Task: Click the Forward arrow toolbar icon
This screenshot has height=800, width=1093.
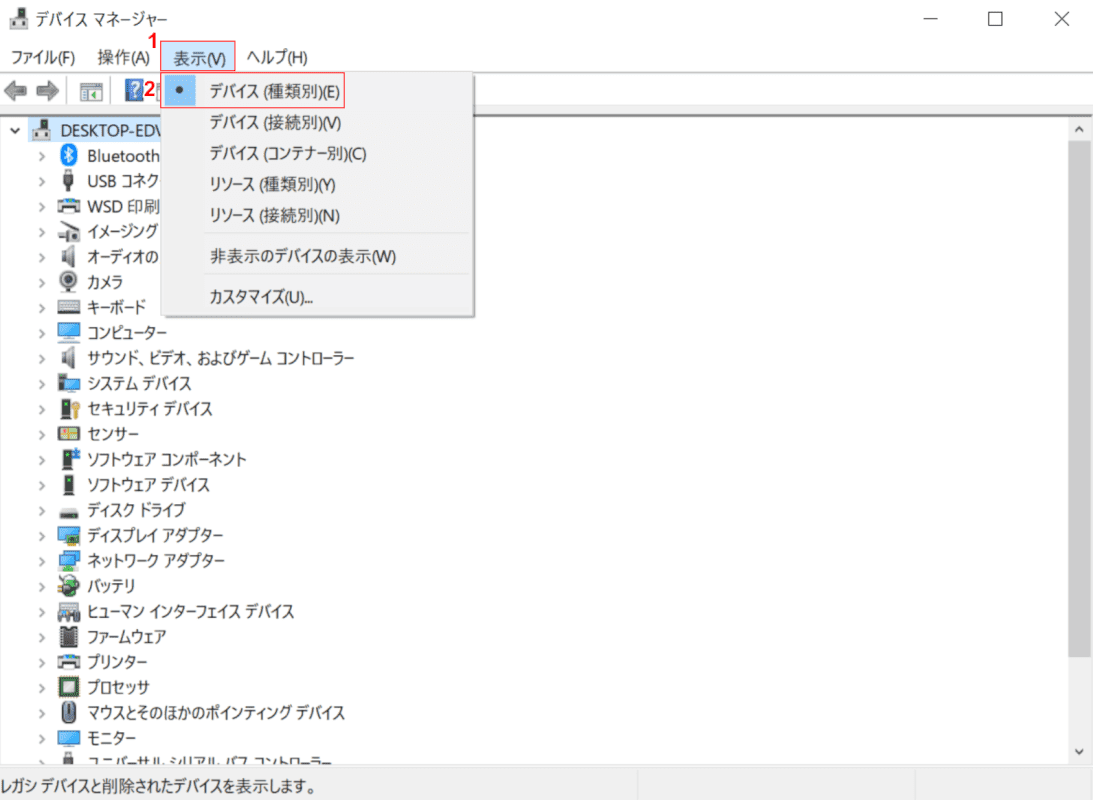Action: (x=47, y=91)
